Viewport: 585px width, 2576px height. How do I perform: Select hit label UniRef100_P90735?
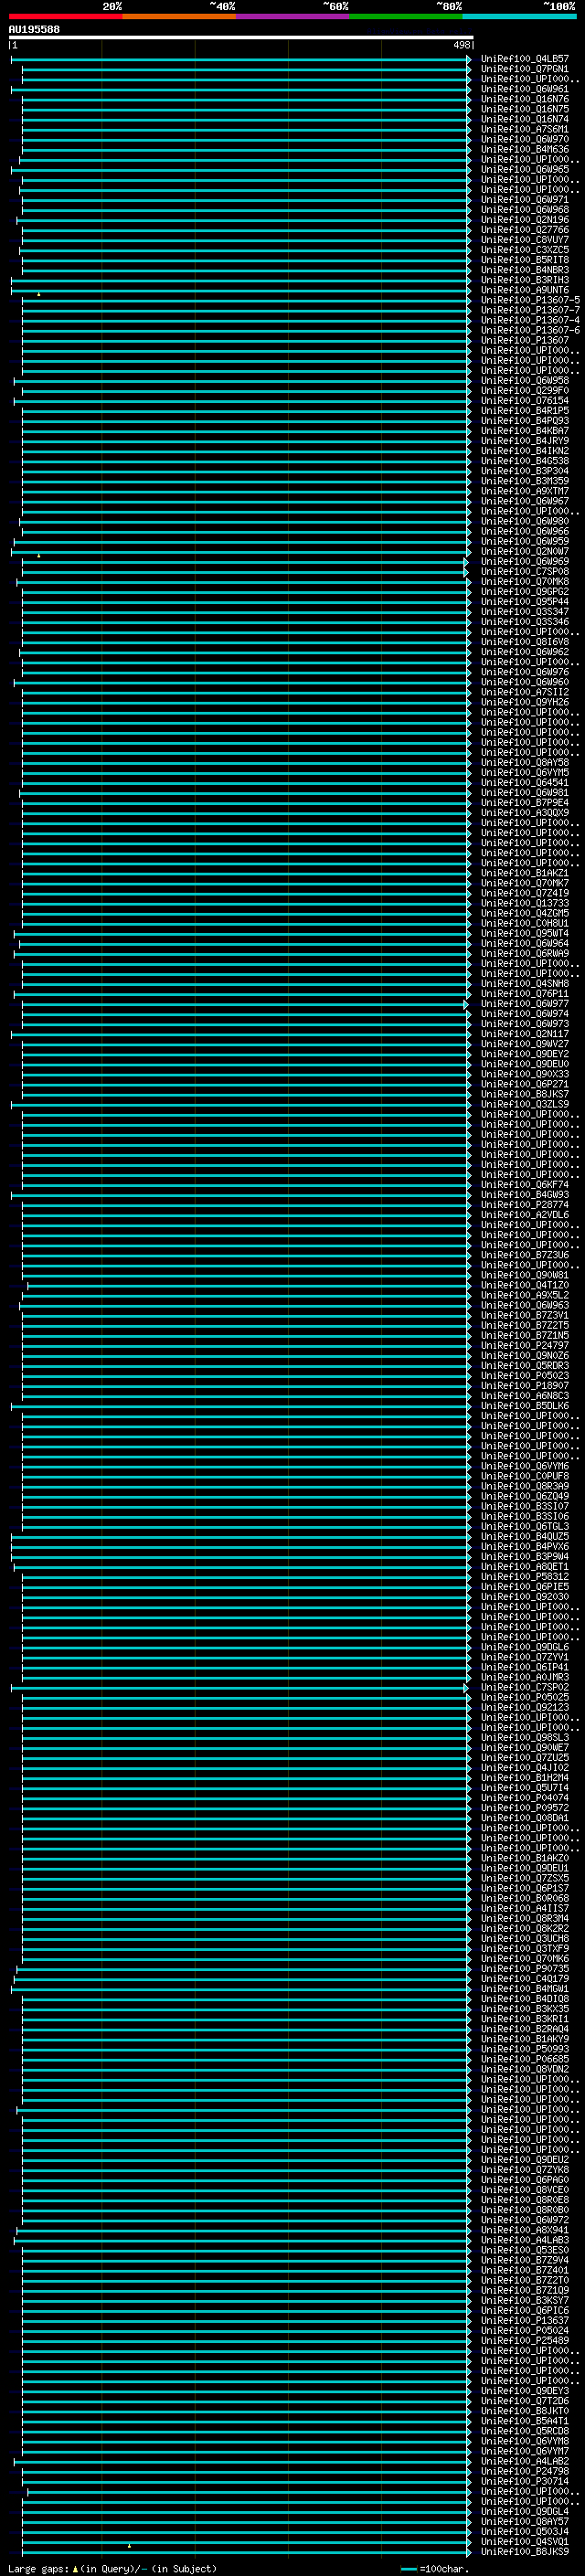coord(525,1968)
